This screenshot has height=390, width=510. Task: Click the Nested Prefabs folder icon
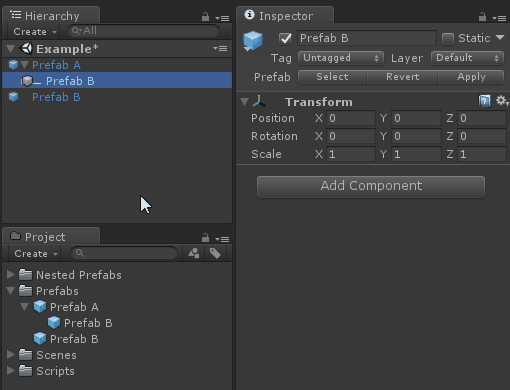pos(26,275)
